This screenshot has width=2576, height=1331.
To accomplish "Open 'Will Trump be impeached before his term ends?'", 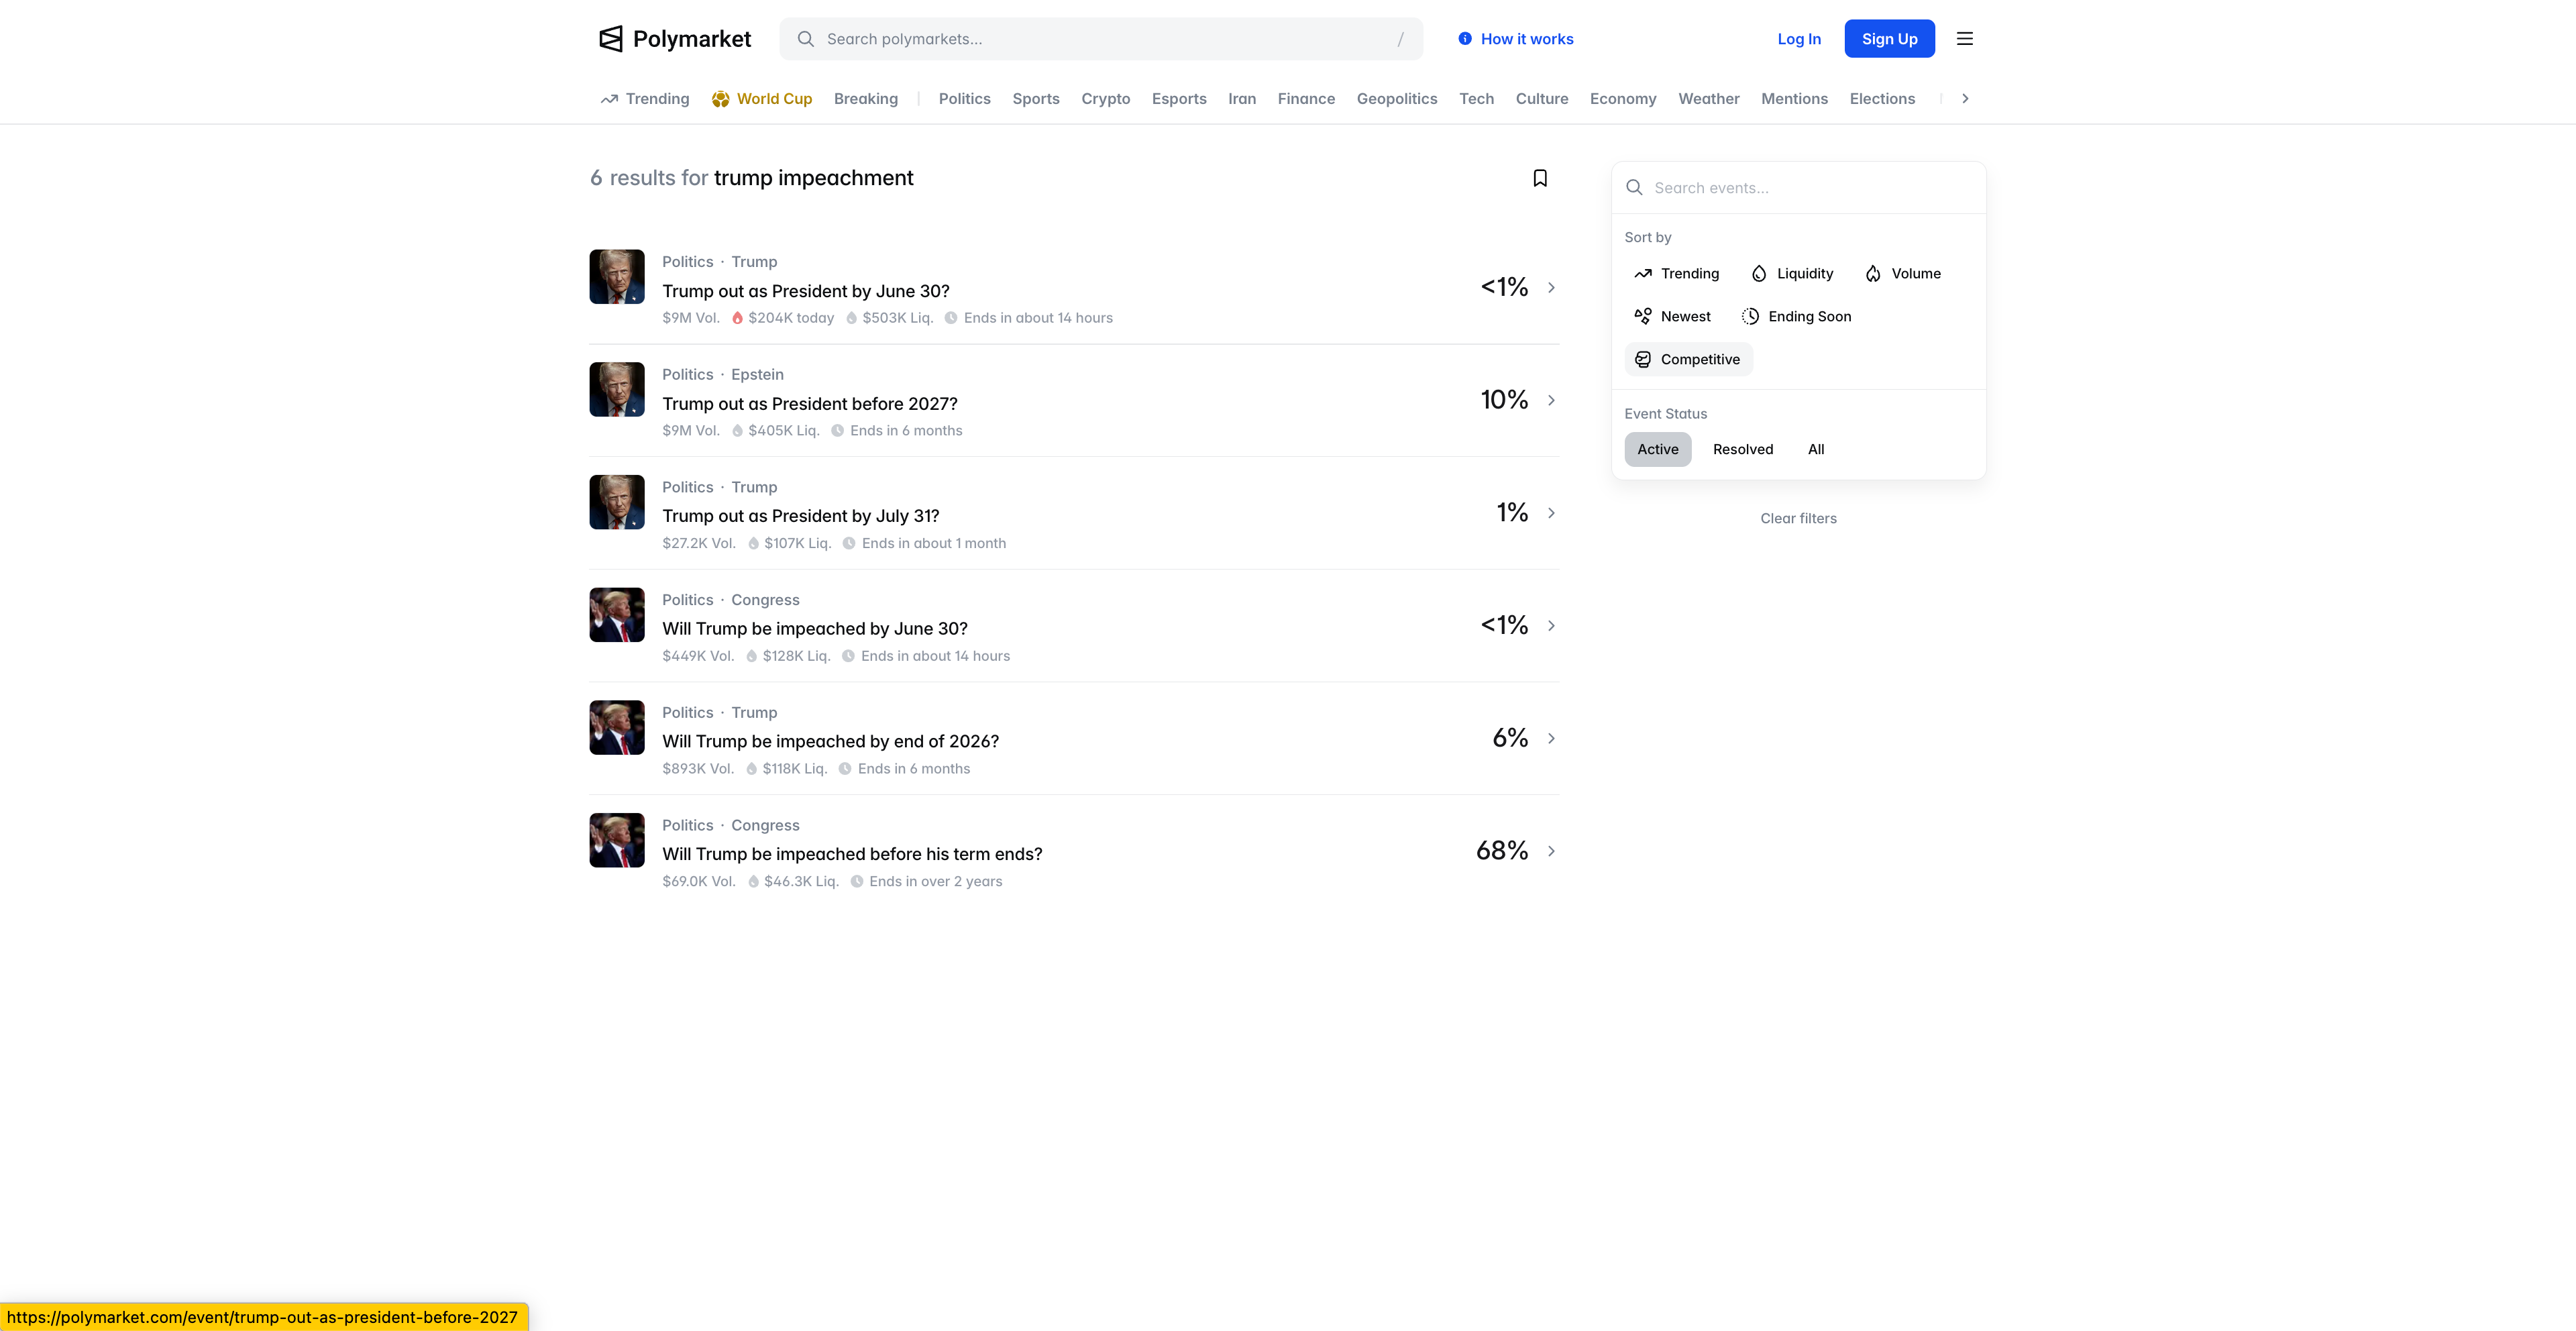I will [852, 854].
